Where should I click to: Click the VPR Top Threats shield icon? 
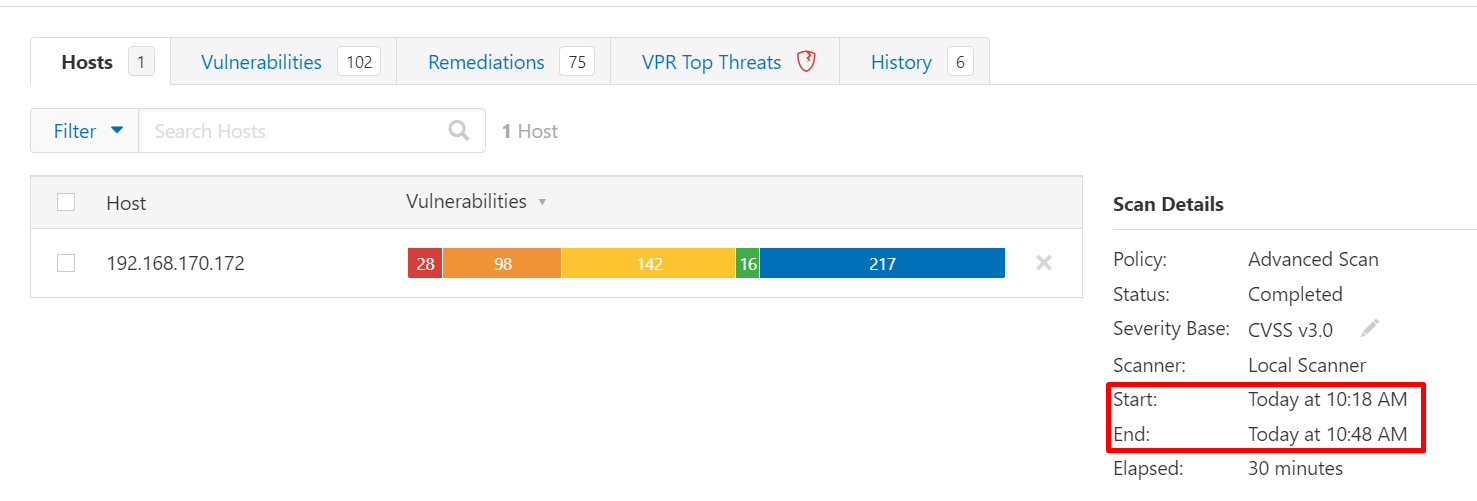(806, 62)
